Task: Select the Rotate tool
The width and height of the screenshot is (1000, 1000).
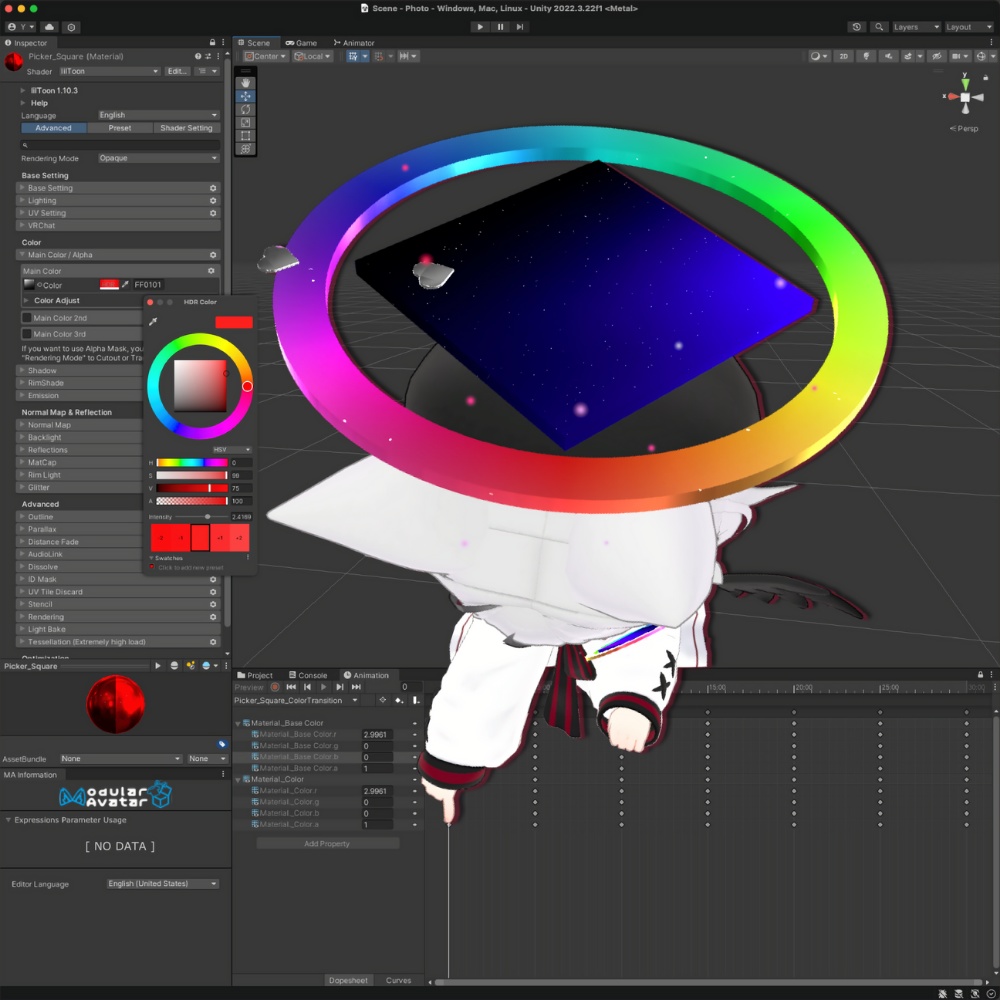Action: point(246,109)
